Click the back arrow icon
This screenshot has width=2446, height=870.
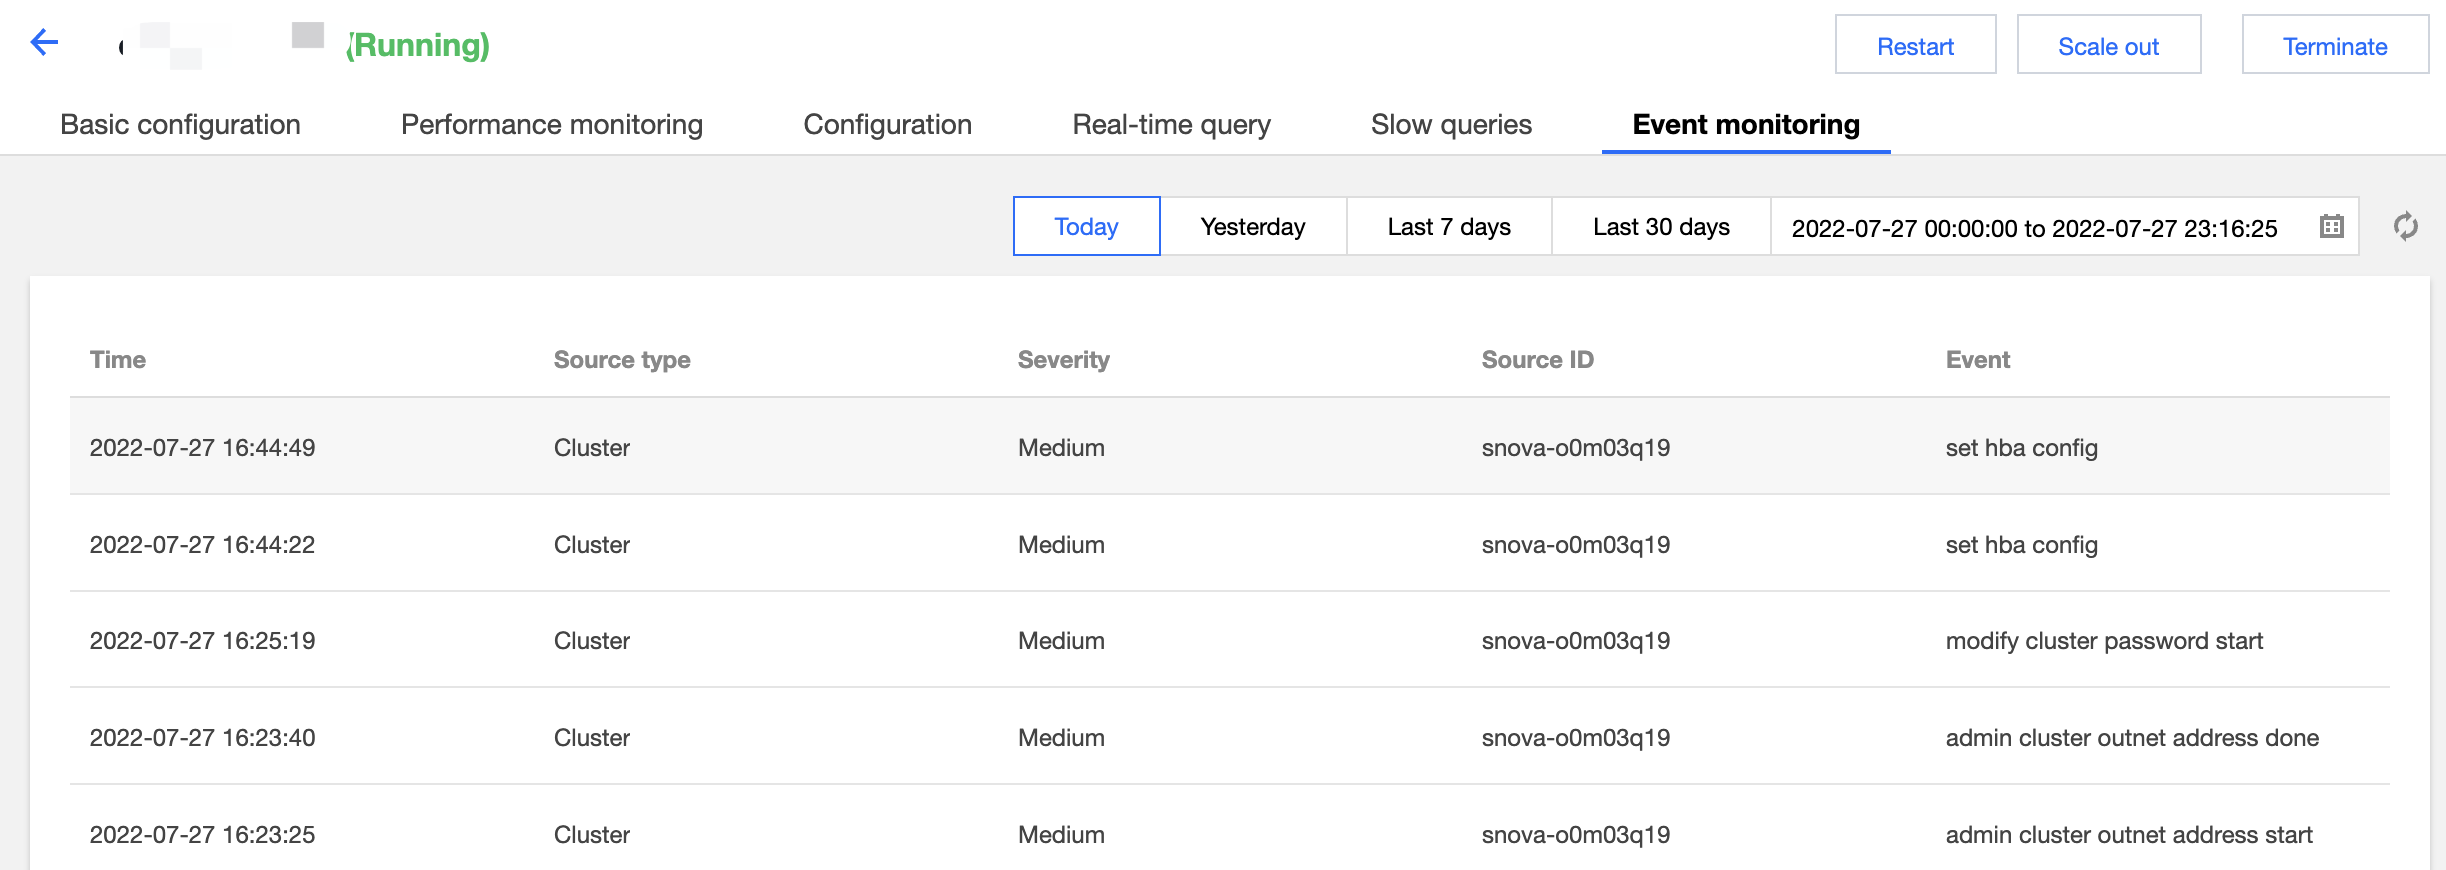tap(45, 42)
